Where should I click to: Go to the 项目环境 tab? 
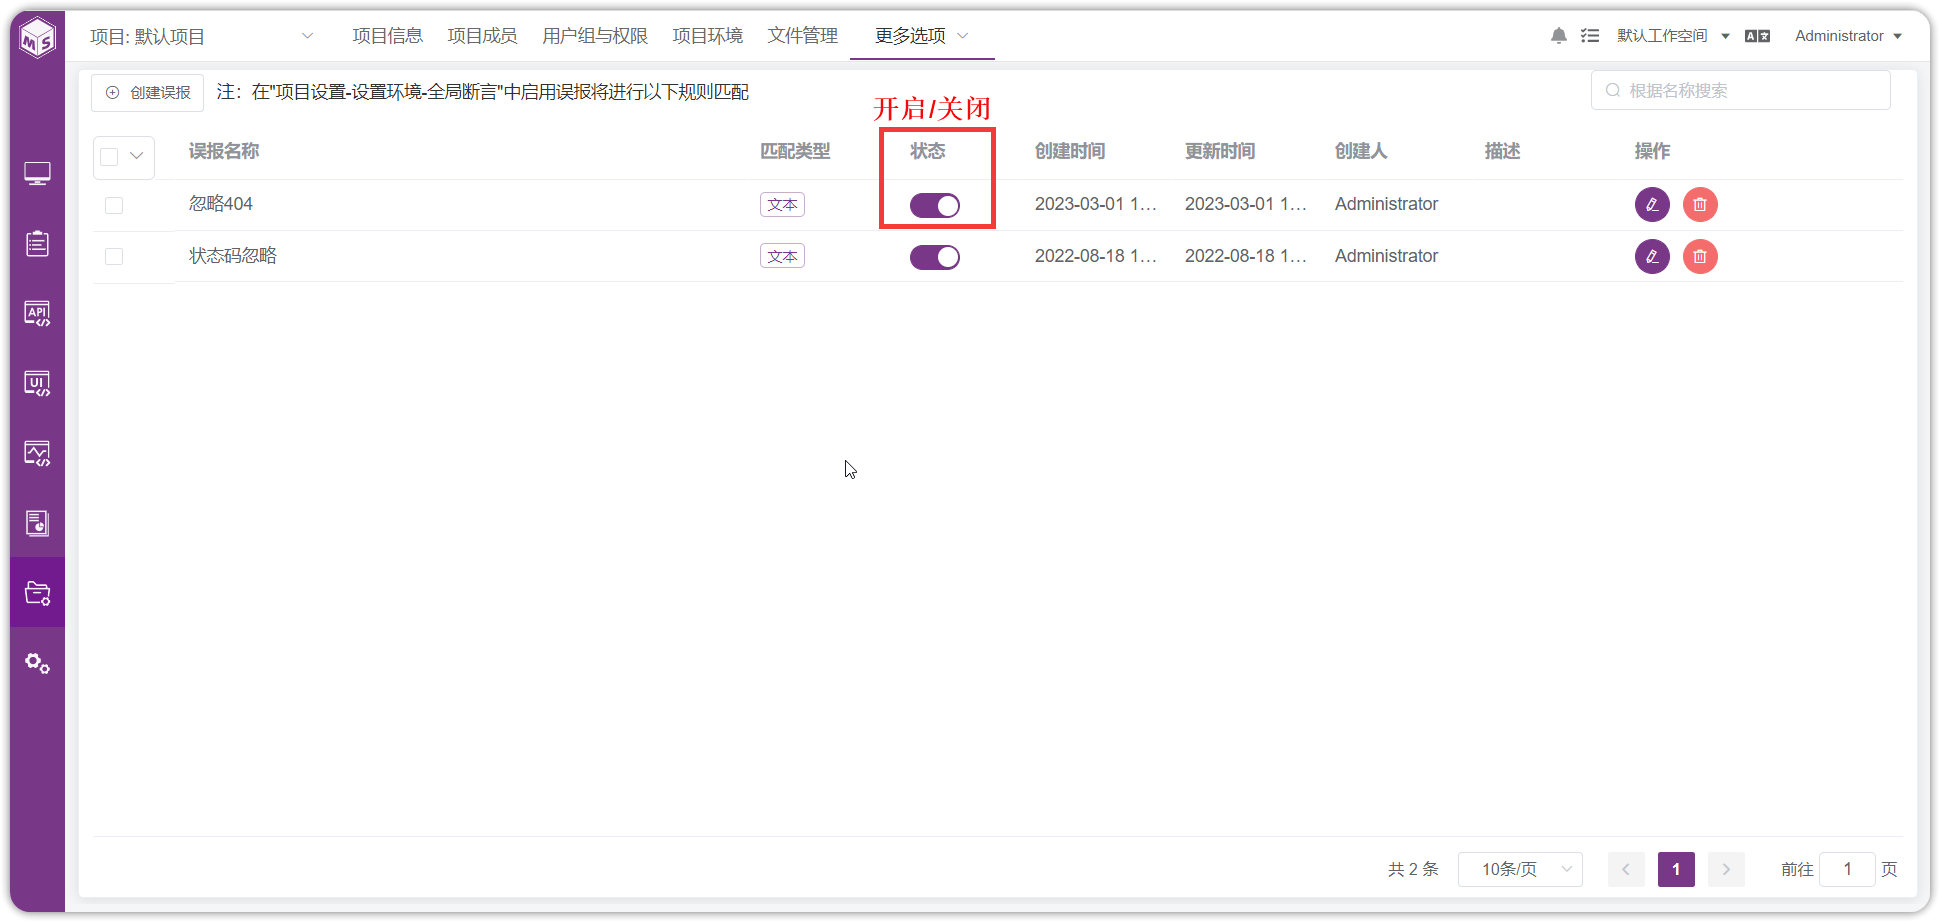tap(707, 36)
